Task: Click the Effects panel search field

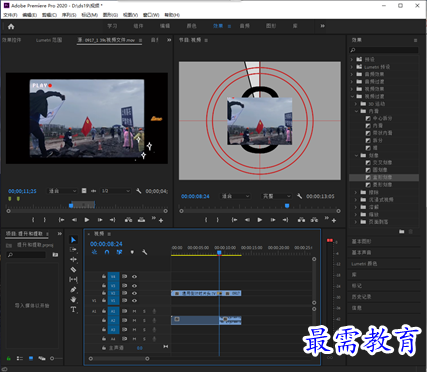Action: pos(383,50)
